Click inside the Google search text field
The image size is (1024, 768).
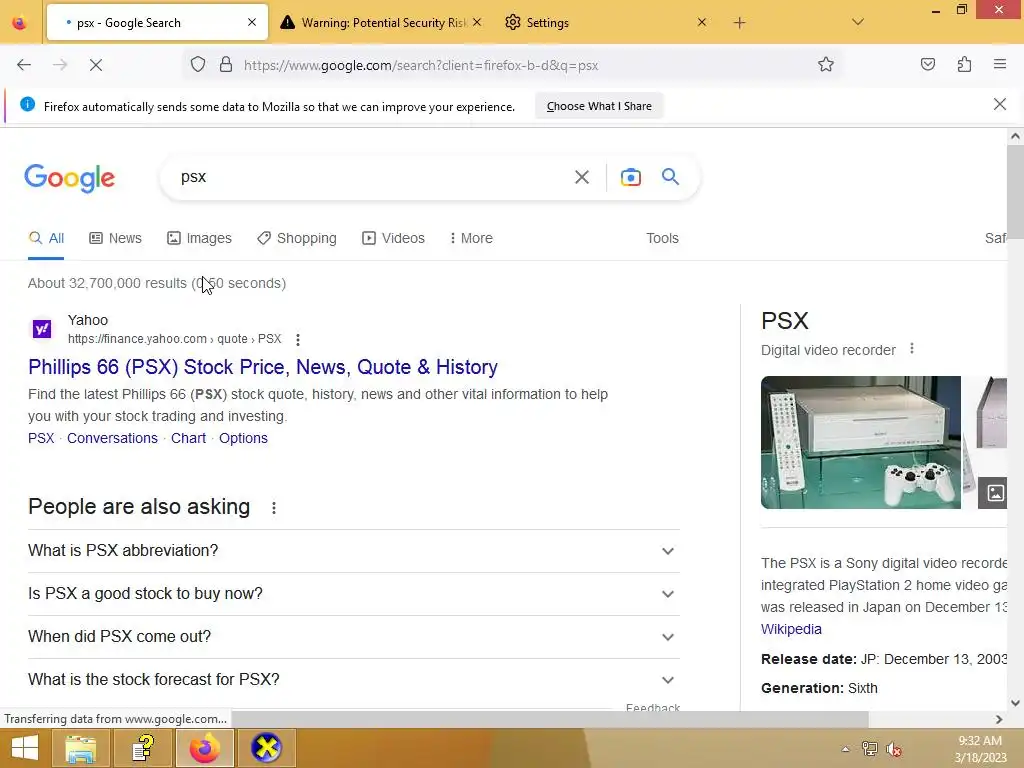click(x=372, y=177)
